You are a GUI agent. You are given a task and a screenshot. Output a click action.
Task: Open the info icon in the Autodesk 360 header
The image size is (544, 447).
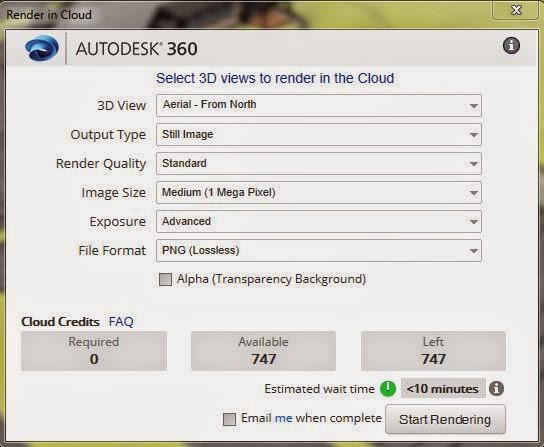pos(511,46)
